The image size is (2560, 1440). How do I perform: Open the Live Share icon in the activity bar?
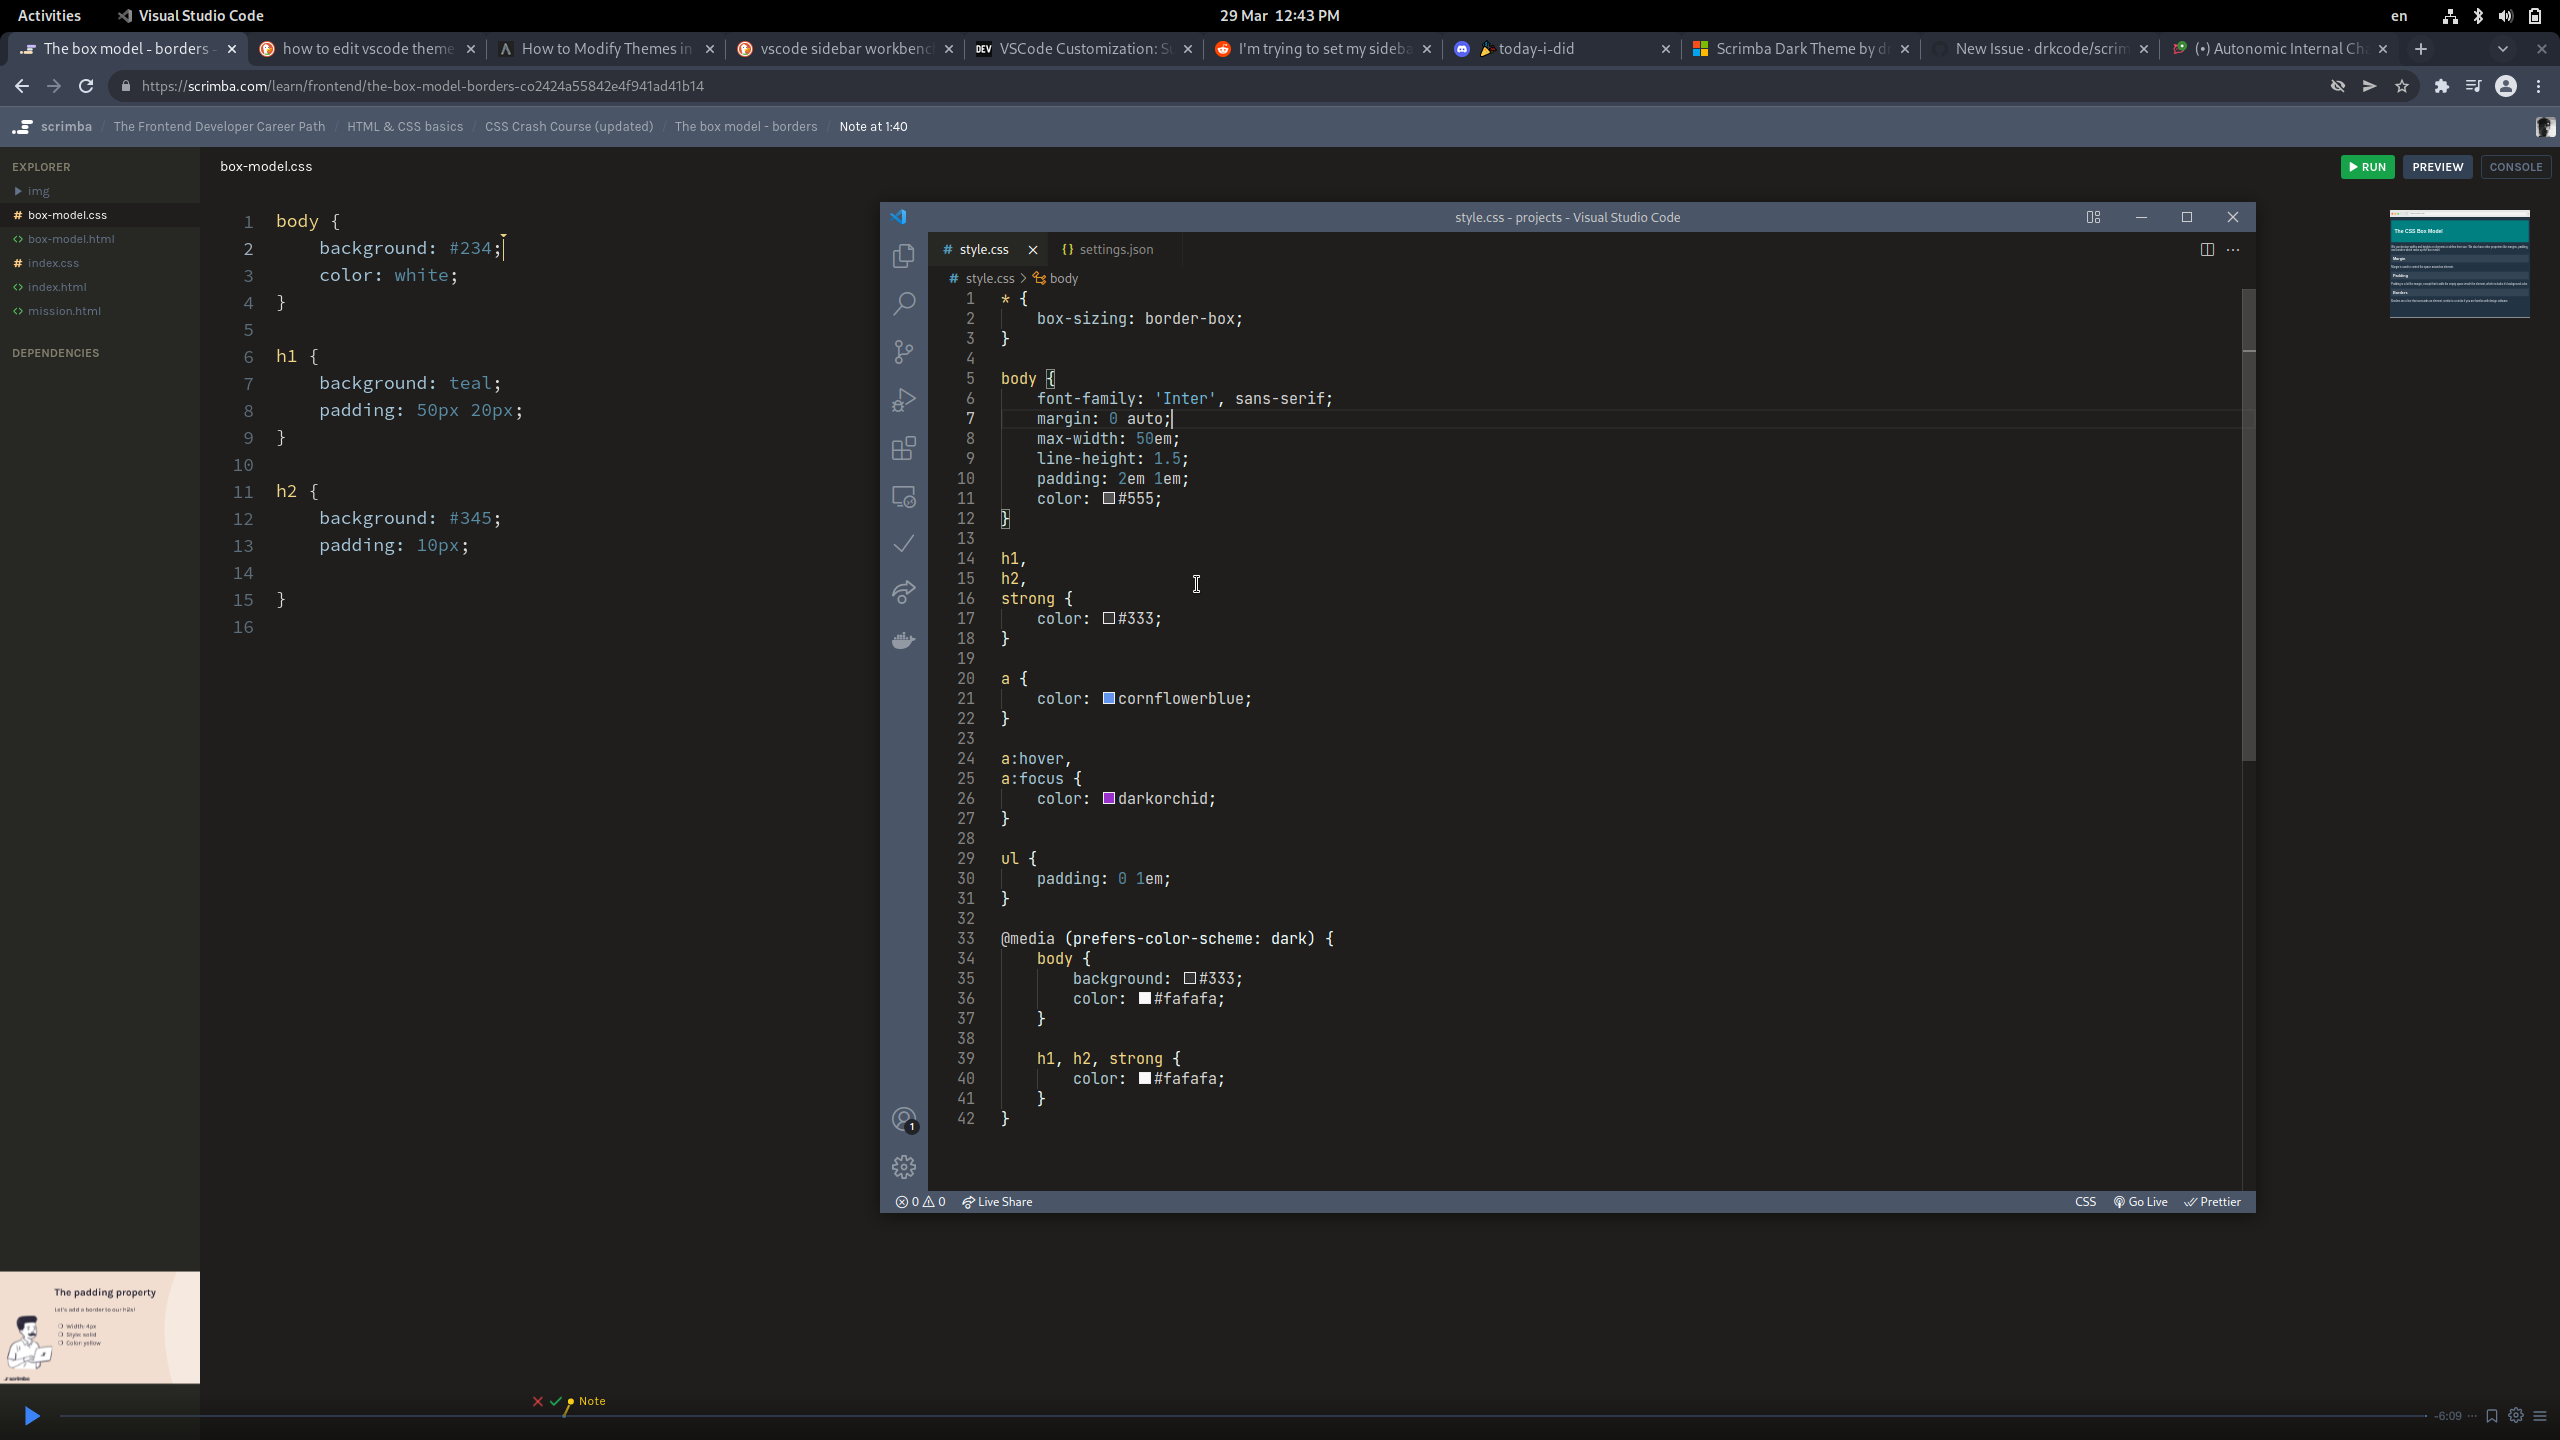(x=903, y=592)
